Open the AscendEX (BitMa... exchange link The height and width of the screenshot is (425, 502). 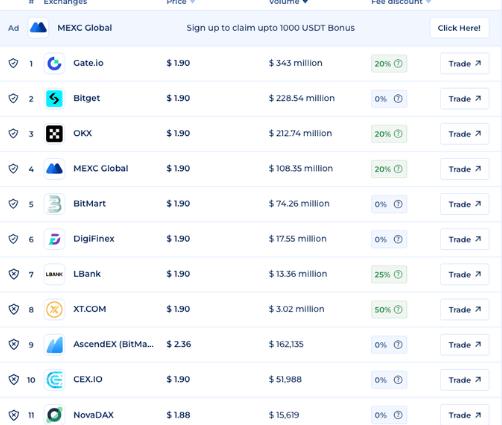[x=113, y=344]
